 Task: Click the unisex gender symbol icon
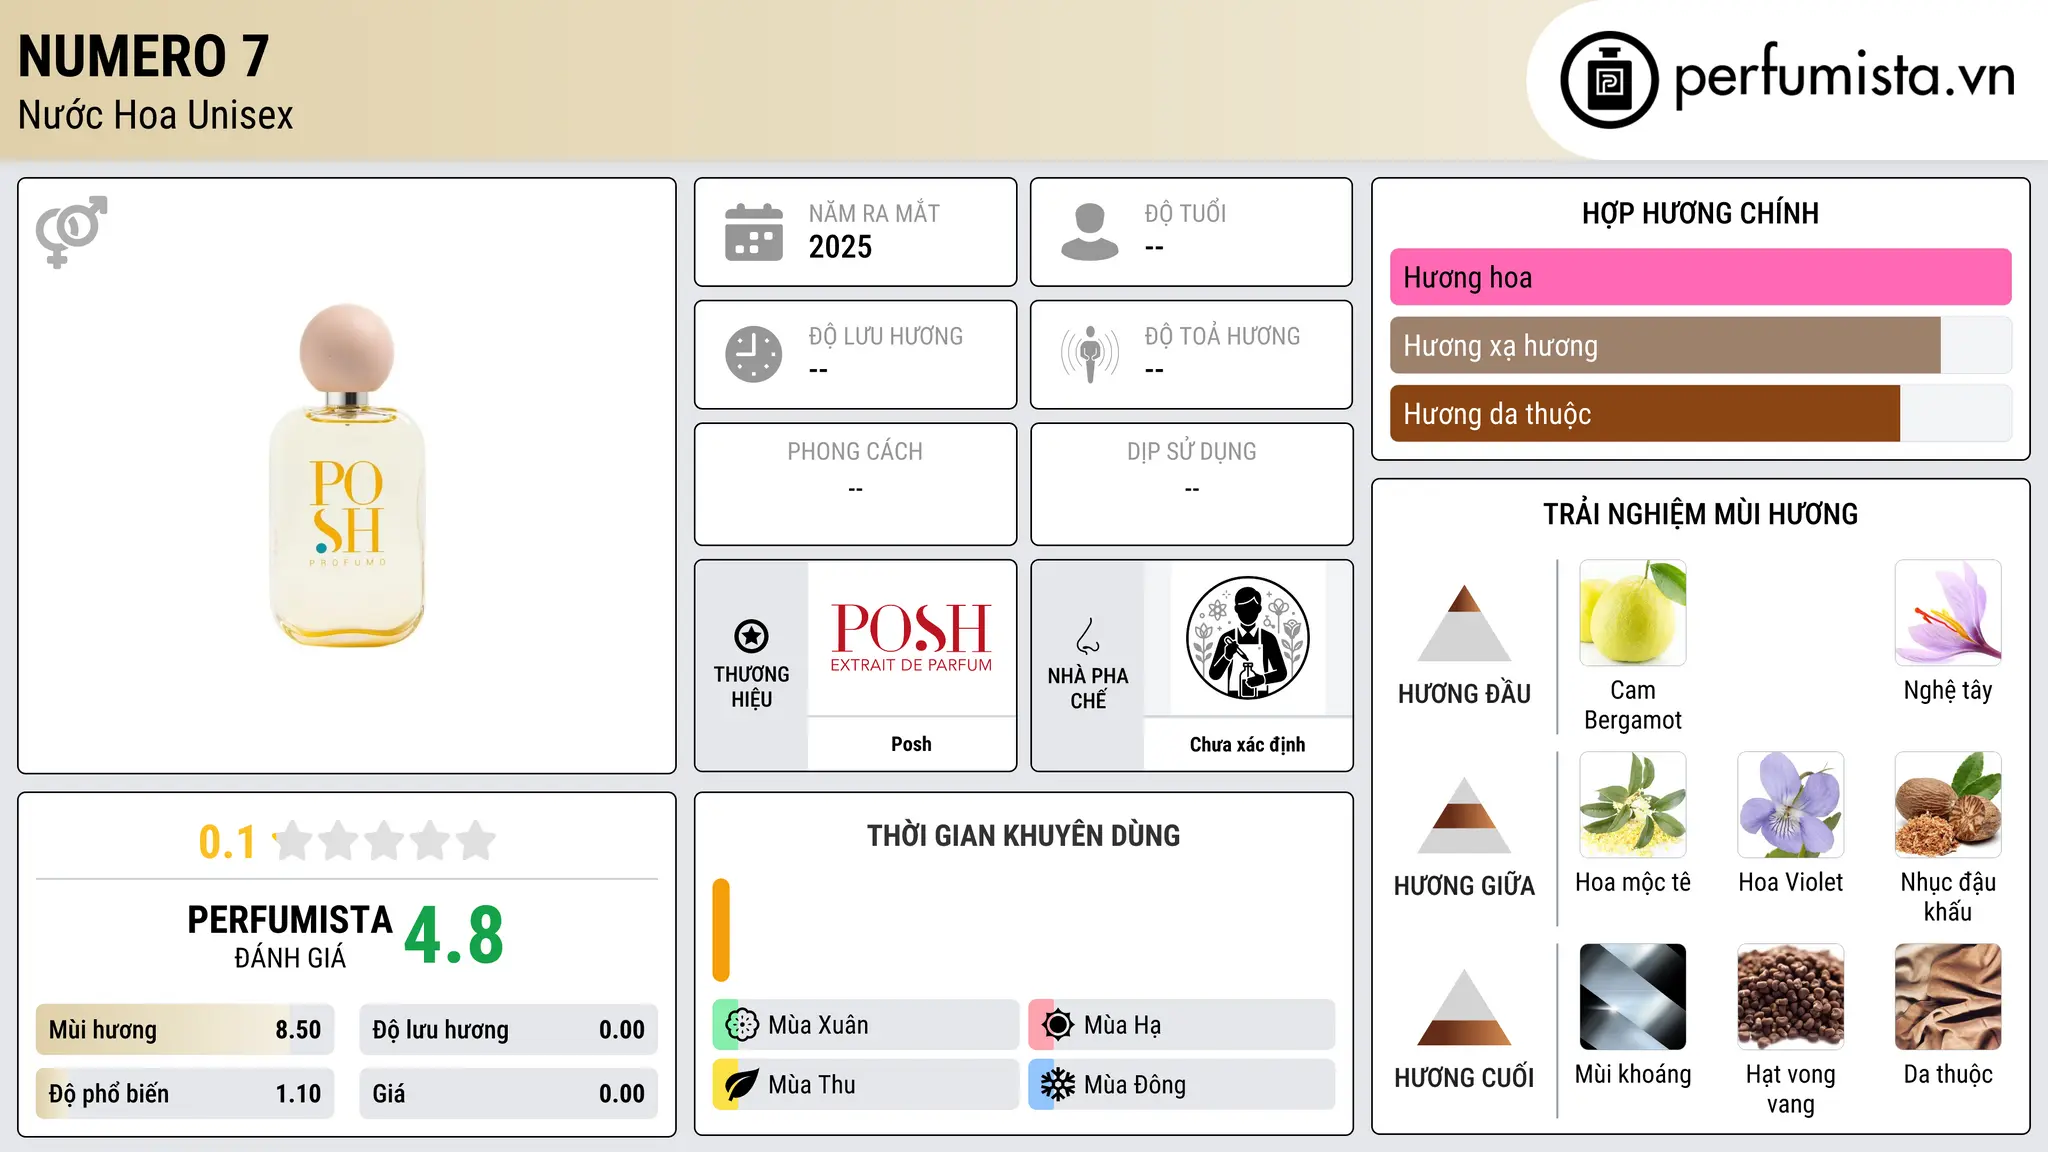pyautogui.click(x=71, y=231)
